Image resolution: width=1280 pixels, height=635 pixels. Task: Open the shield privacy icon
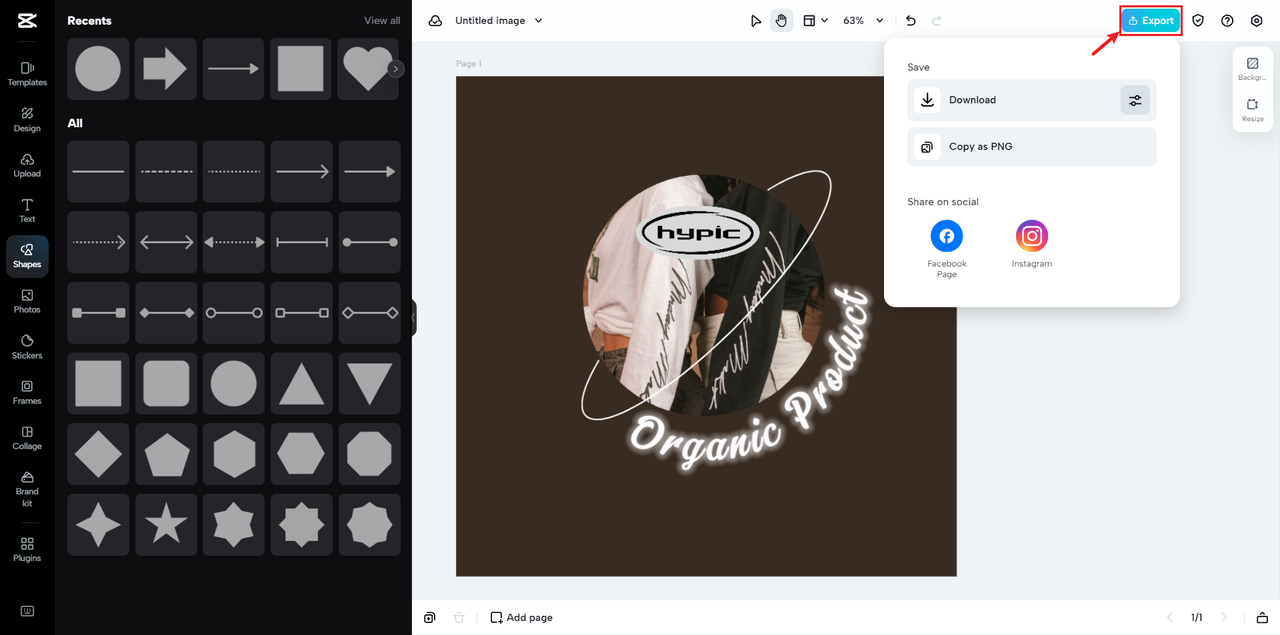click(1198, 20)
